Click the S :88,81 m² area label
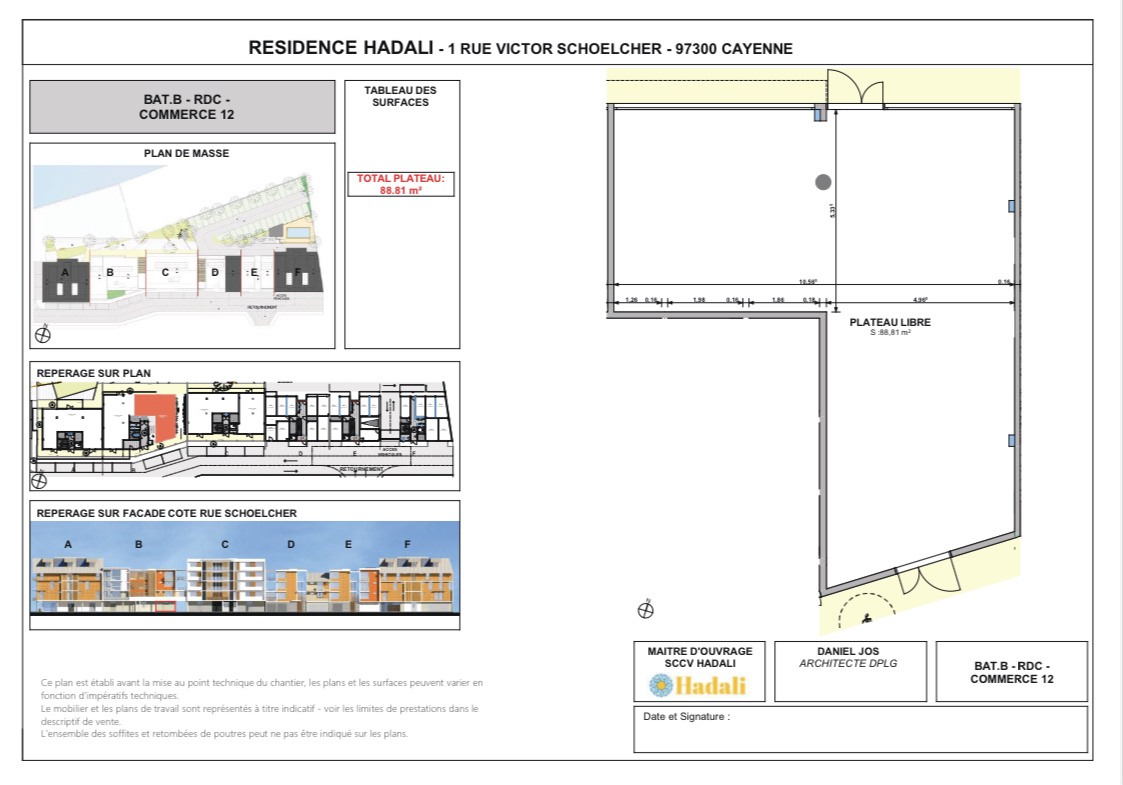The image size is (1123, 785). 890,332
